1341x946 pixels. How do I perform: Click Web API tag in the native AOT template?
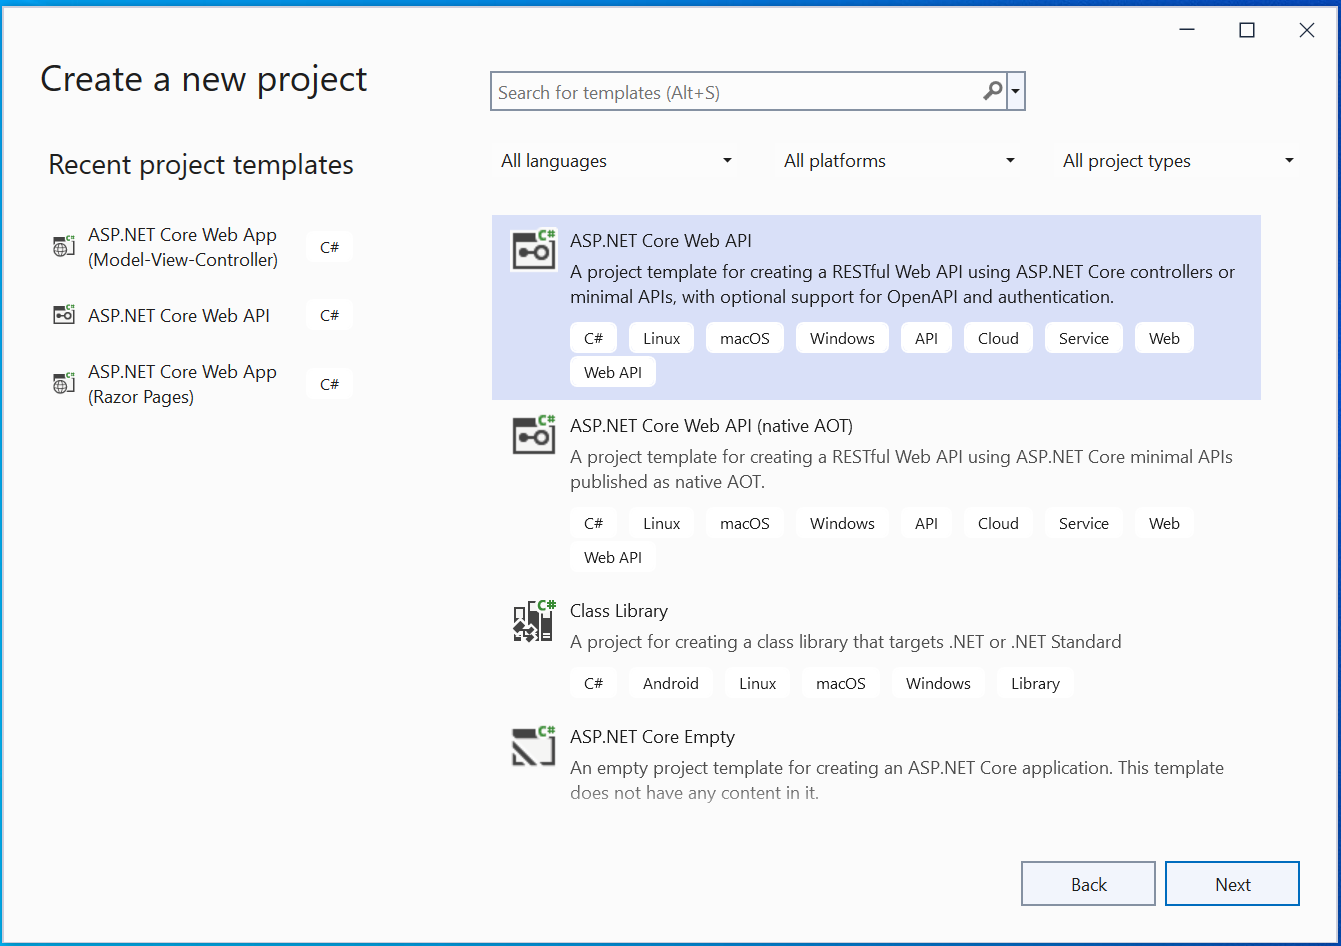(x=613, y=557)
